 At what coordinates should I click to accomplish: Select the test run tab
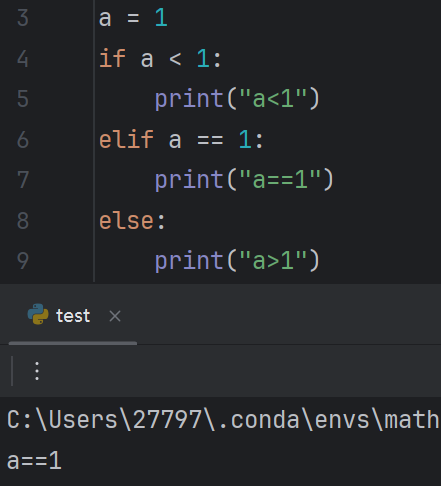[x=73, y=315]
